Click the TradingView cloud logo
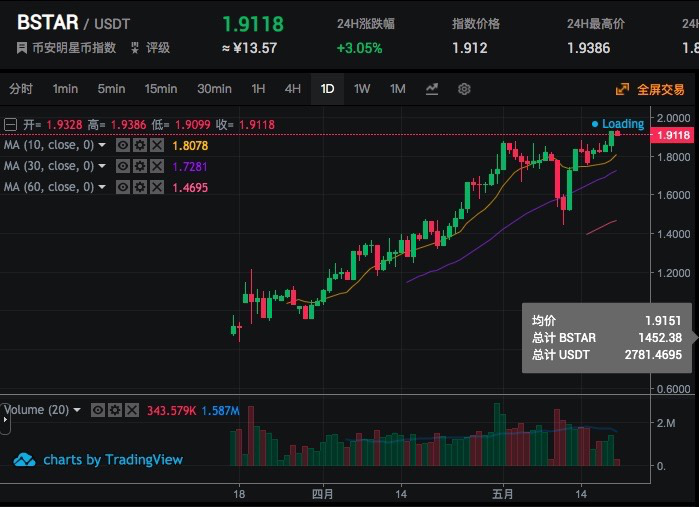699x507 pixels. [x=25, y=459]
